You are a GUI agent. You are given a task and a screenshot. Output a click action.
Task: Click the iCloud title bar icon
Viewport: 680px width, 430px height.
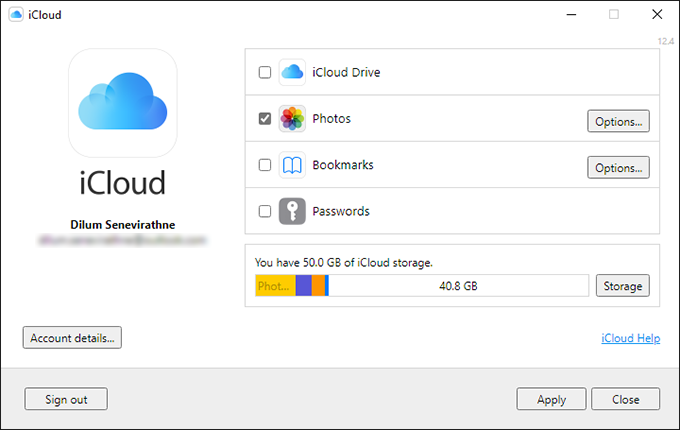tap(17, 14)
